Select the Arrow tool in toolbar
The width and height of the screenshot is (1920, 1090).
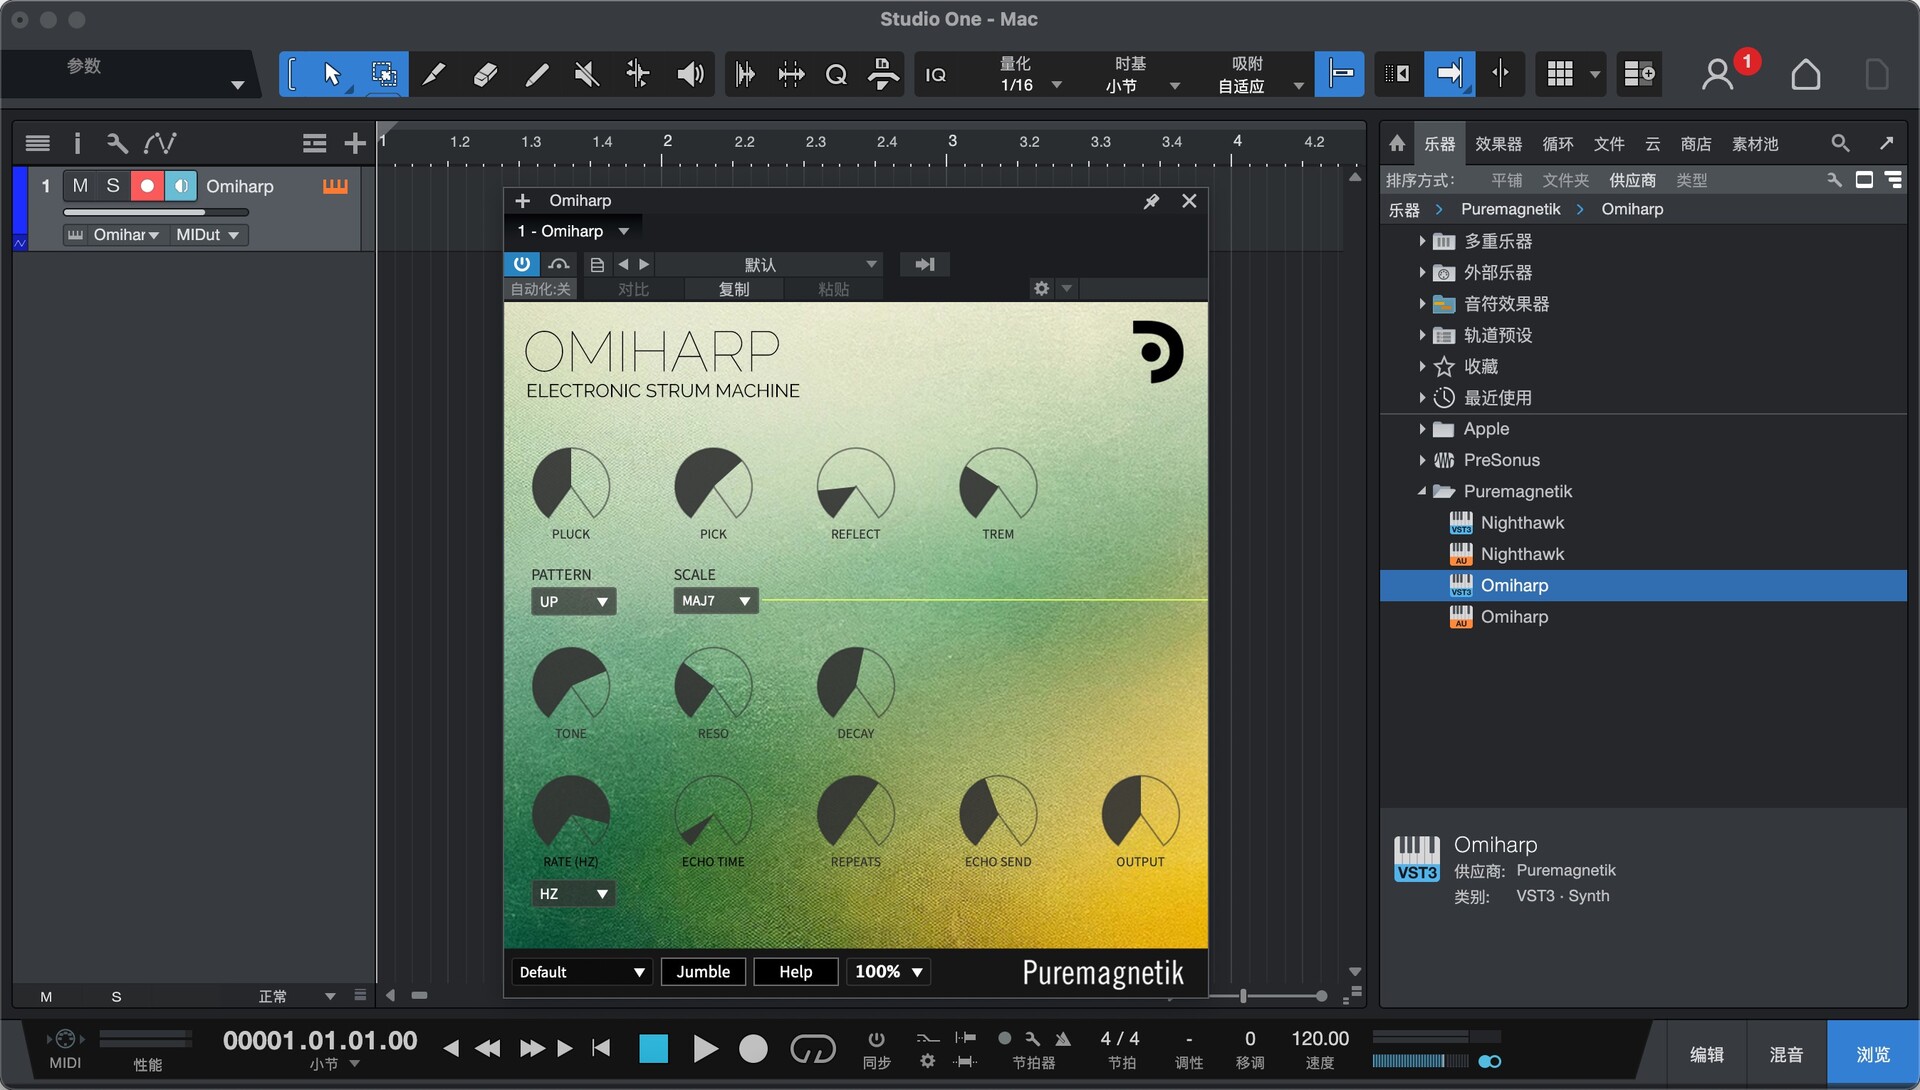click(x=332, y=74)
